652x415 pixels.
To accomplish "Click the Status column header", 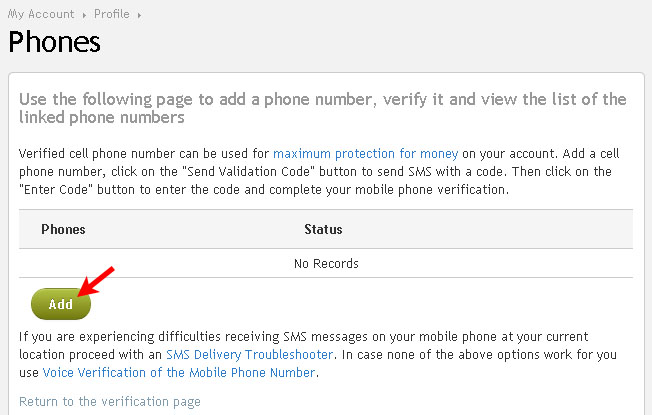I will [323, 229].
